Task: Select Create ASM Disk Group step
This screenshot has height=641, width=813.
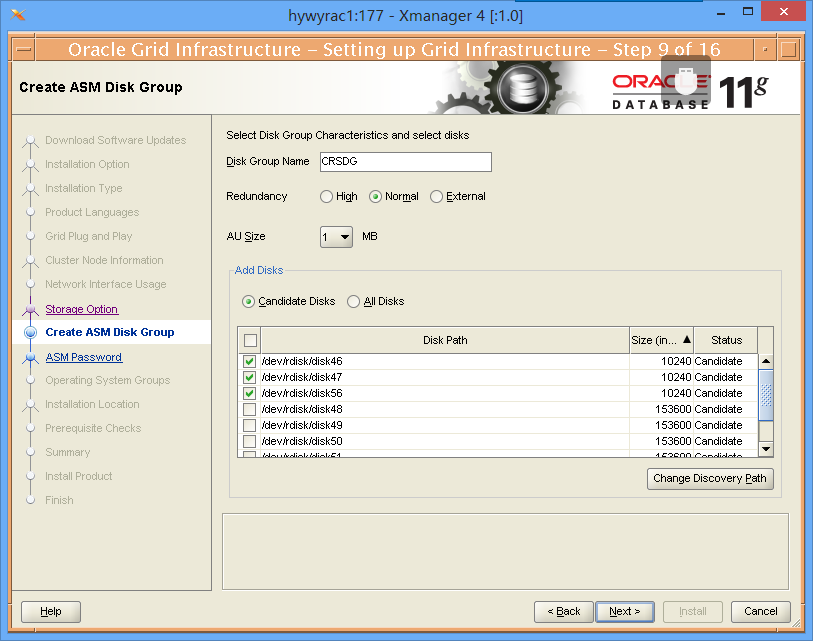Action: (110, 332)
